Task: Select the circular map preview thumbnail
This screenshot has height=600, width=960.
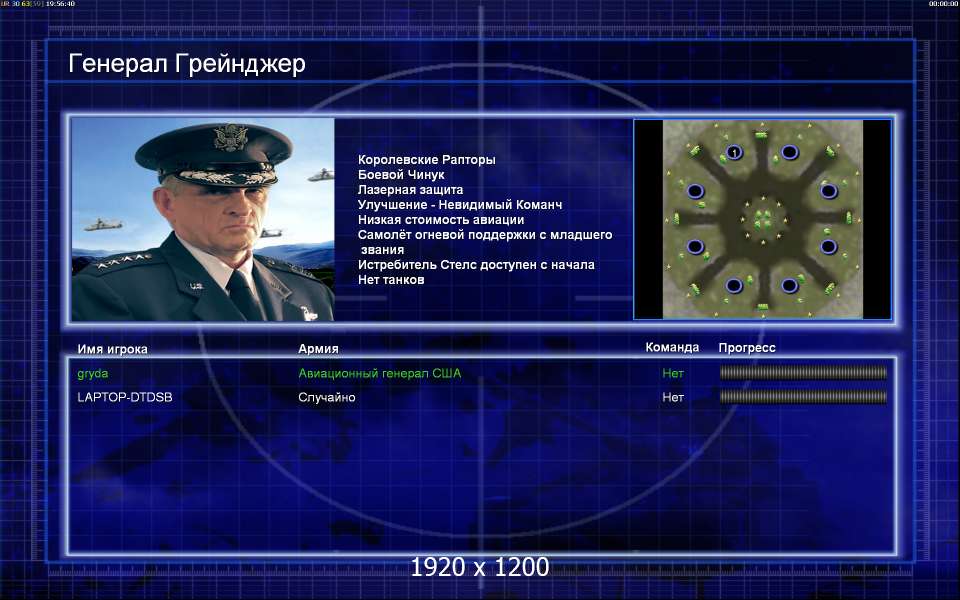Action: point(762,219)
